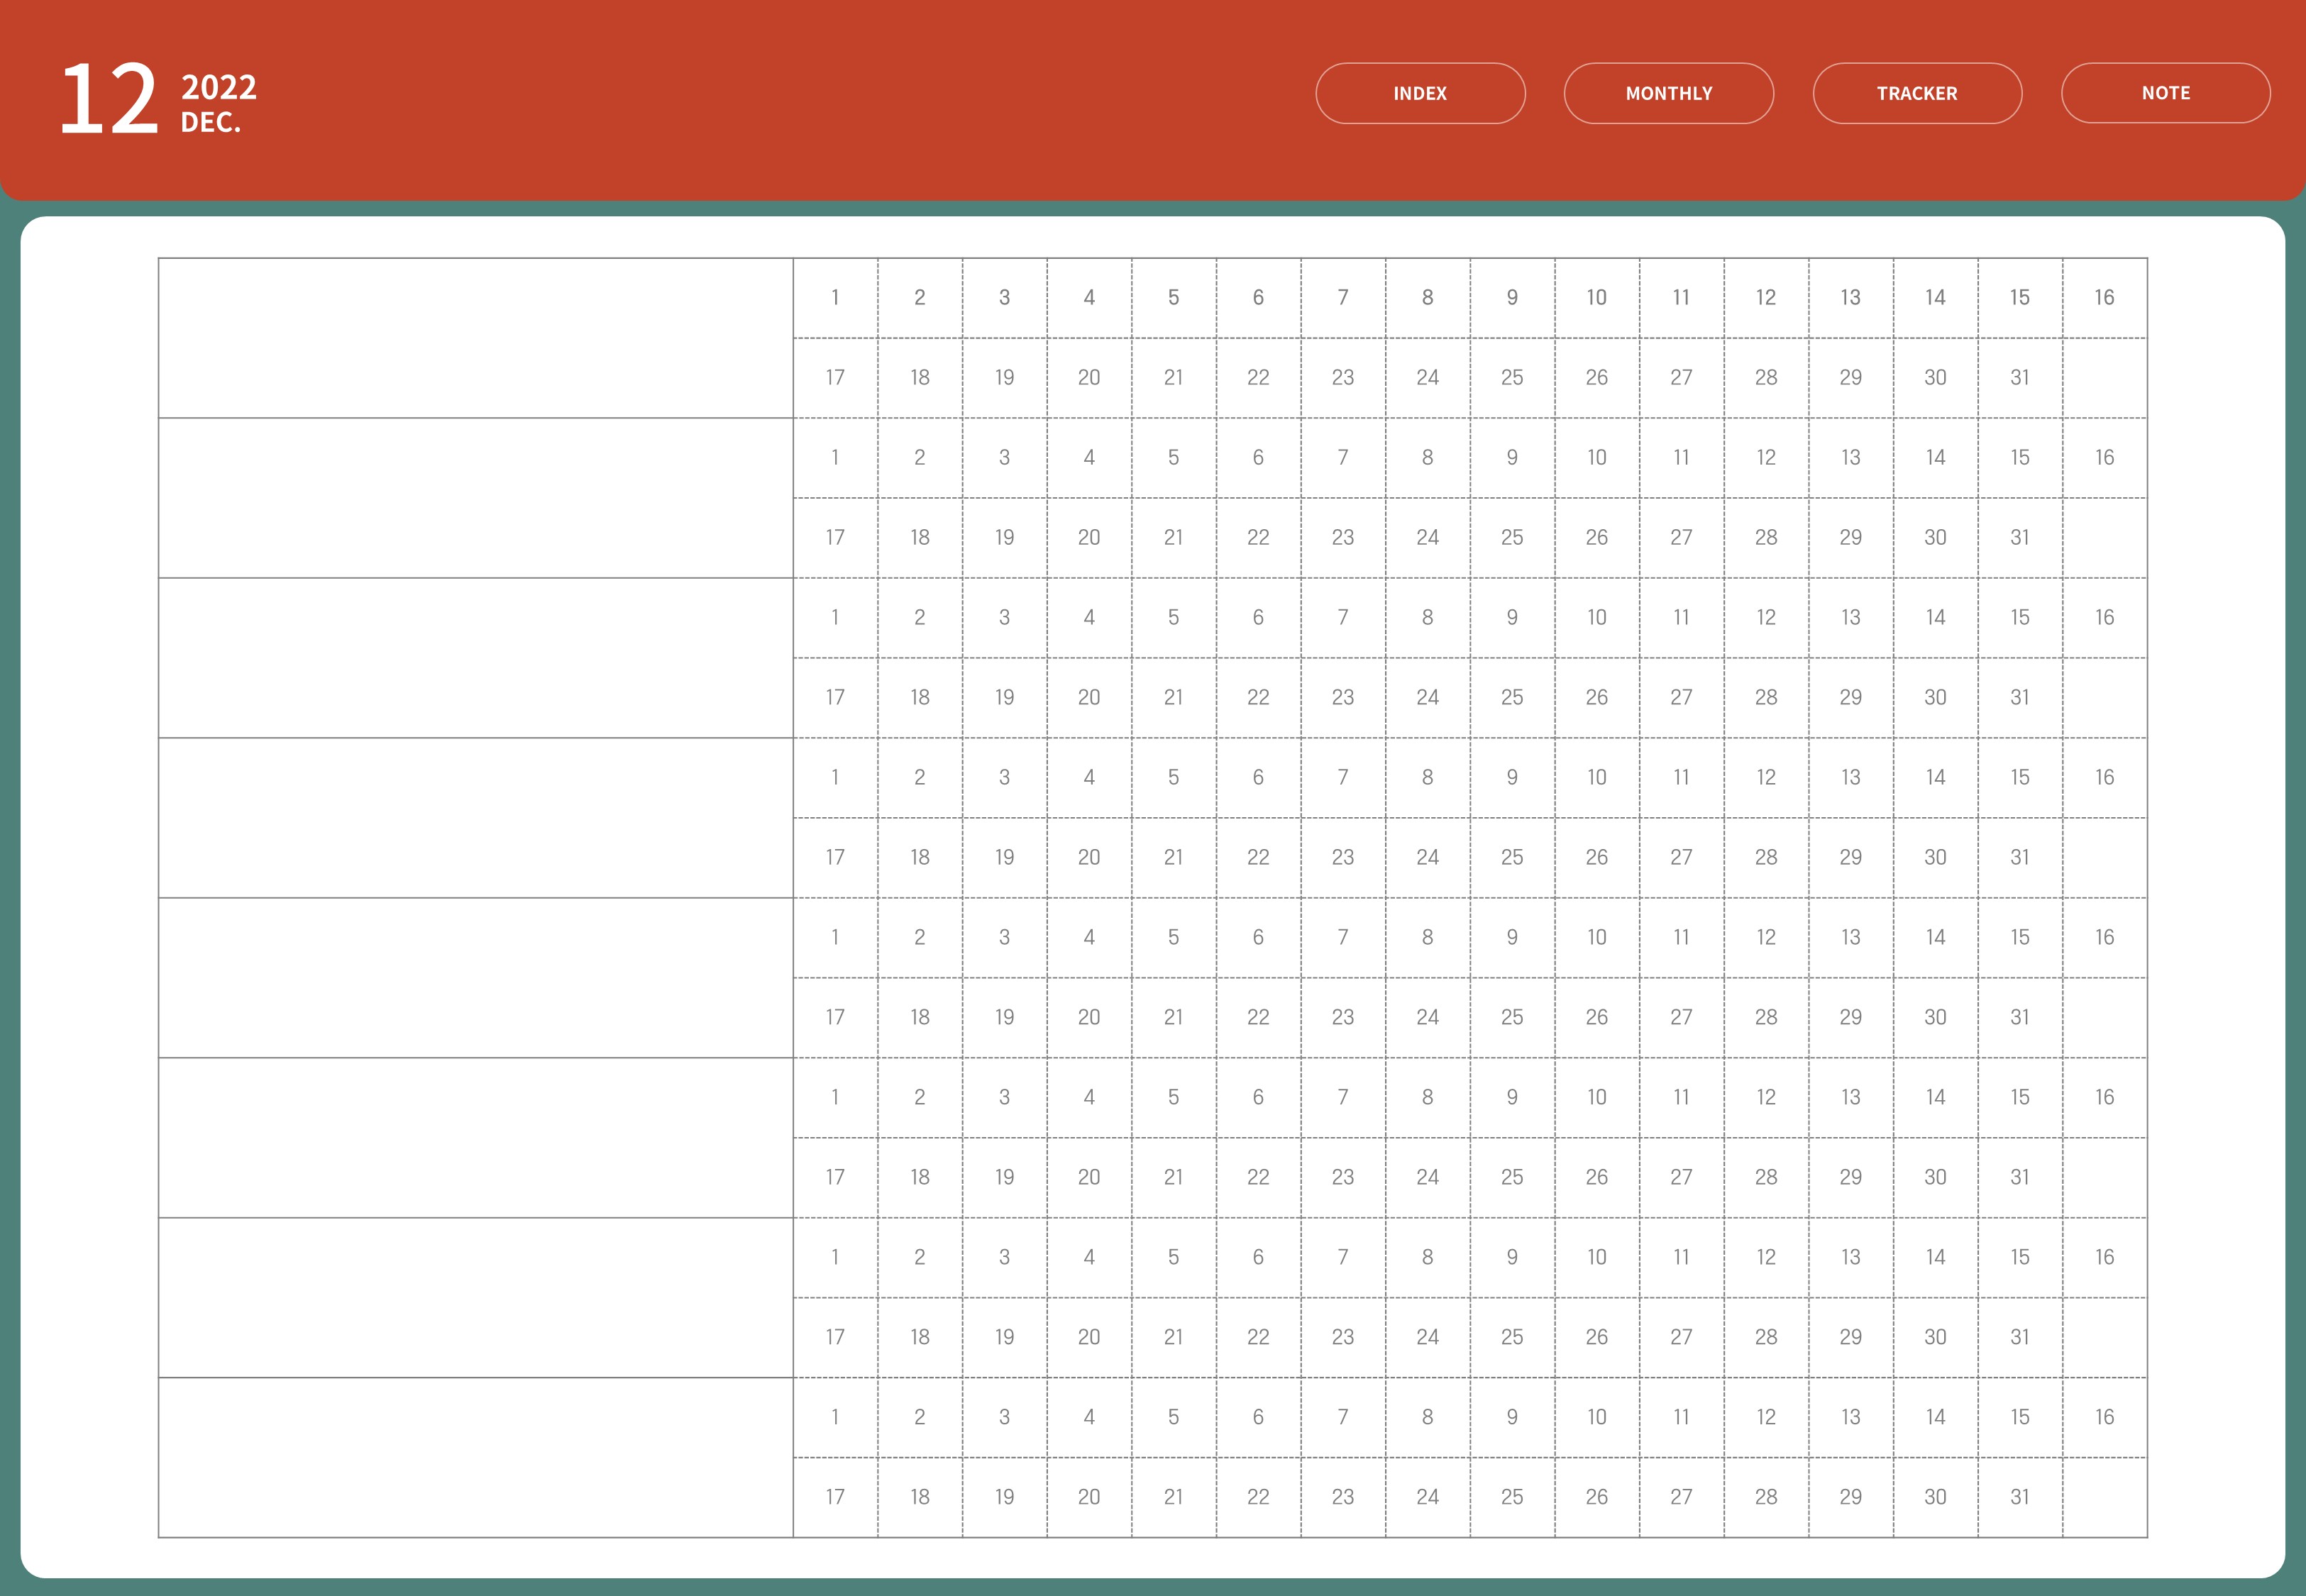The image size is (2306, 1596).
Task: Mark day 5 in the second tracker
Action: 1174,458
